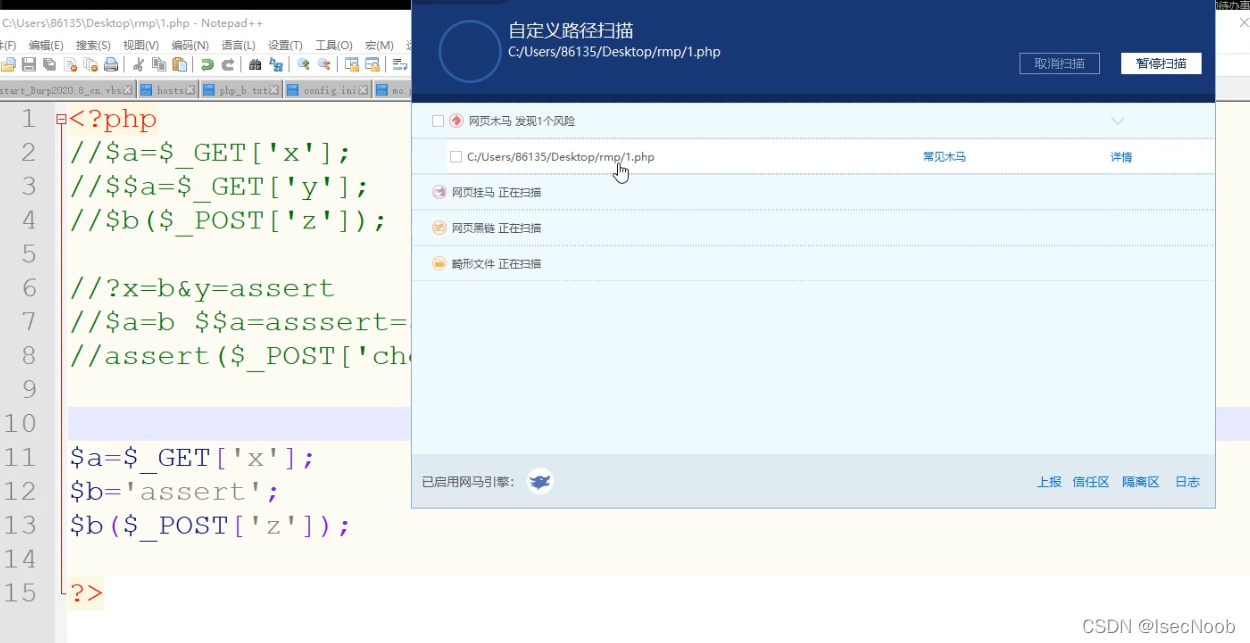
Task: Click line 13 code $b($_POST['z']);
Action: [210, 526]
